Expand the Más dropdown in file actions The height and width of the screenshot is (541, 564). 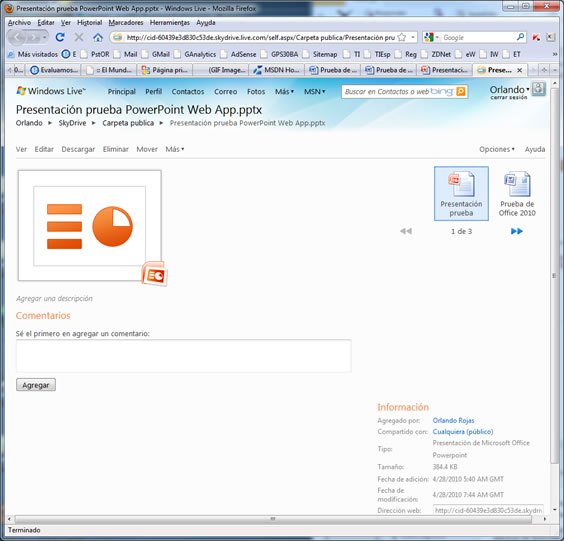click(174, 149)
